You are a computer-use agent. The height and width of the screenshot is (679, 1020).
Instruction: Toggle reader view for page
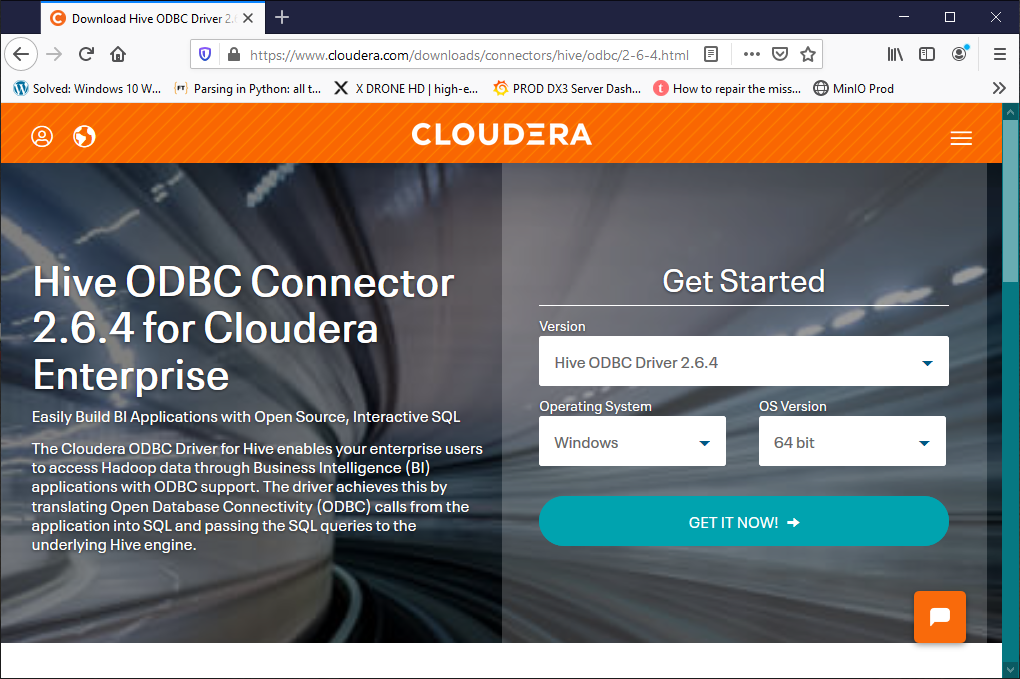(x=711, y=54)
